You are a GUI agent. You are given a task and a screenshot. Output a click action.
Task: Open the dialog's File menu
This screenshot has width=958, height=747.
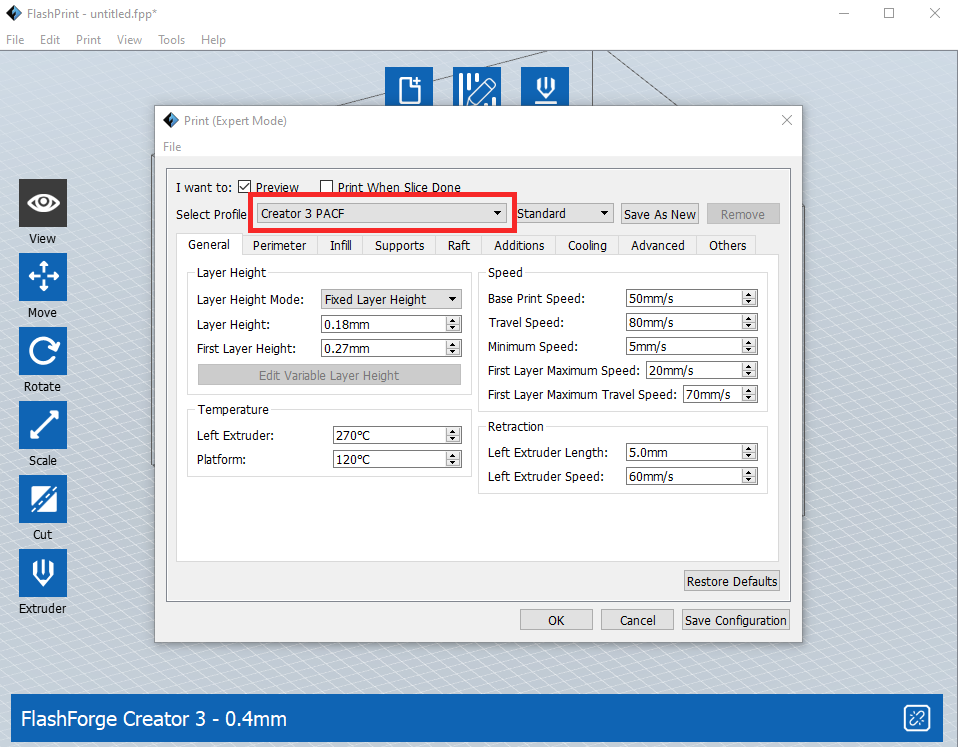click(172, 147)
